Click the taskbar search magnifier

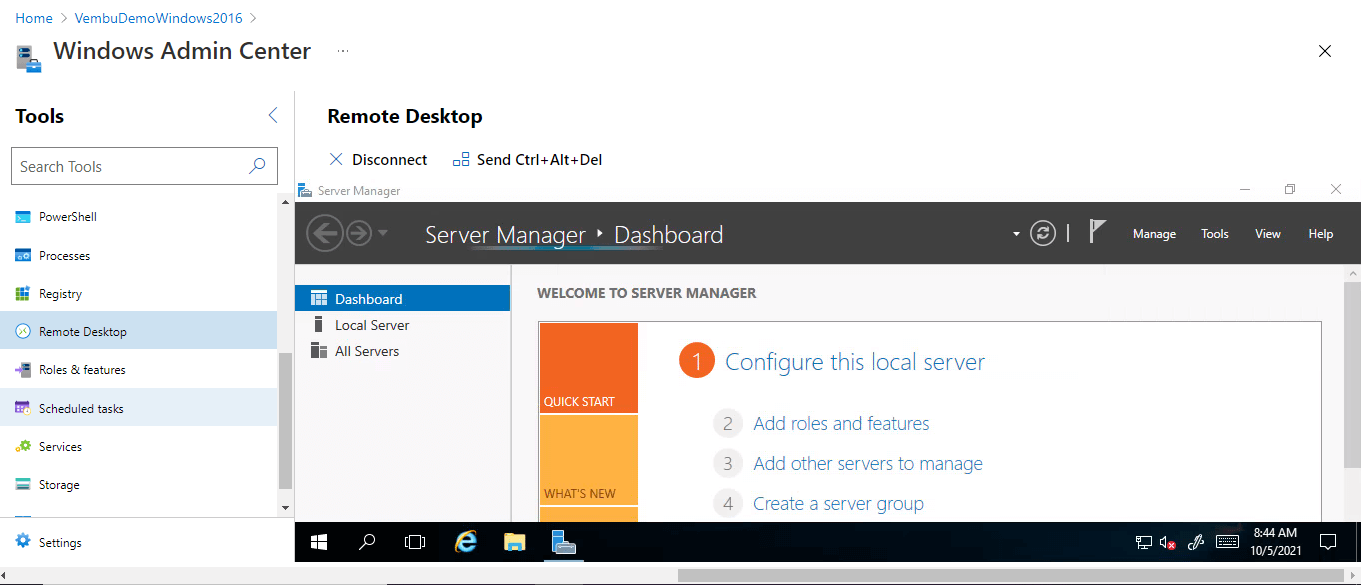point(367,542)
